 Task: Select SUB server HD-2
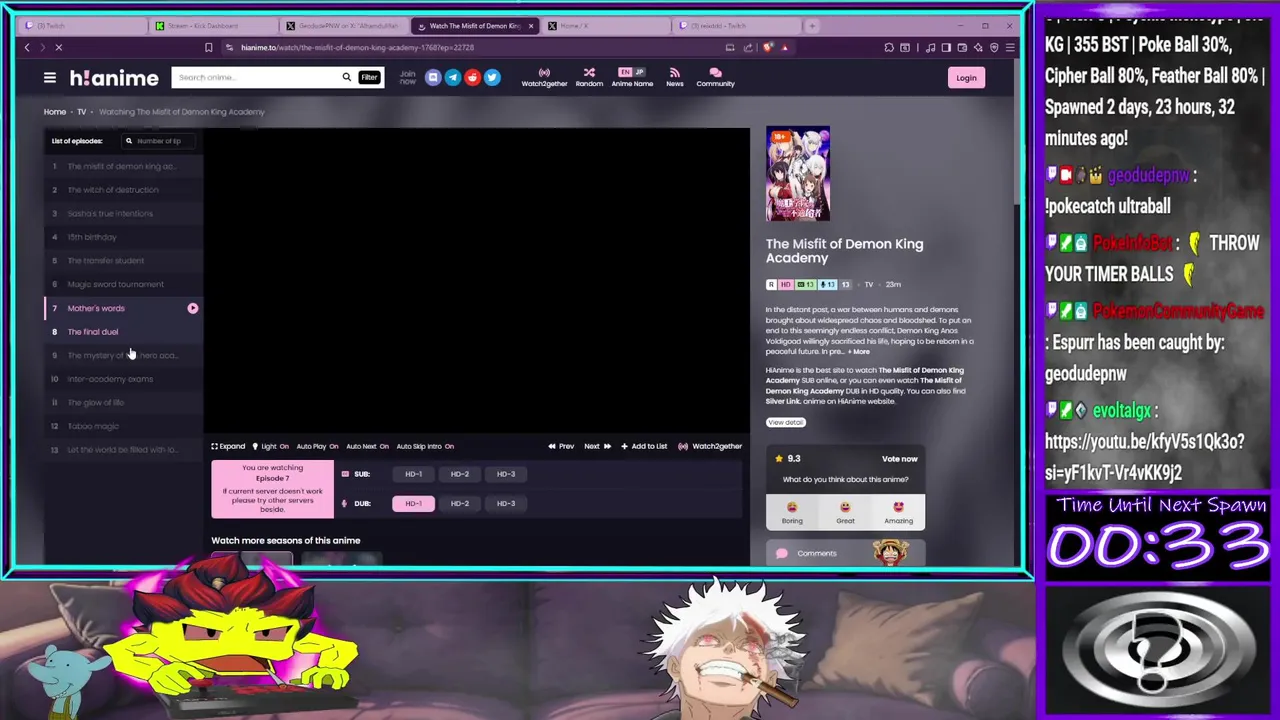(459, 474)
